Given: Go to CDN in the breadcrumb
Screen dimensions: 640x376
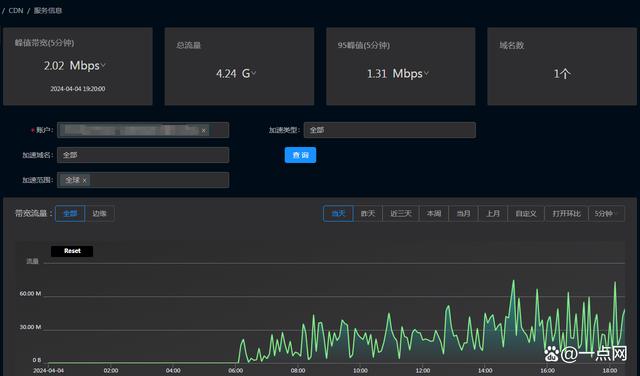Looking at the screenshot, I should [x=16, y=11].
